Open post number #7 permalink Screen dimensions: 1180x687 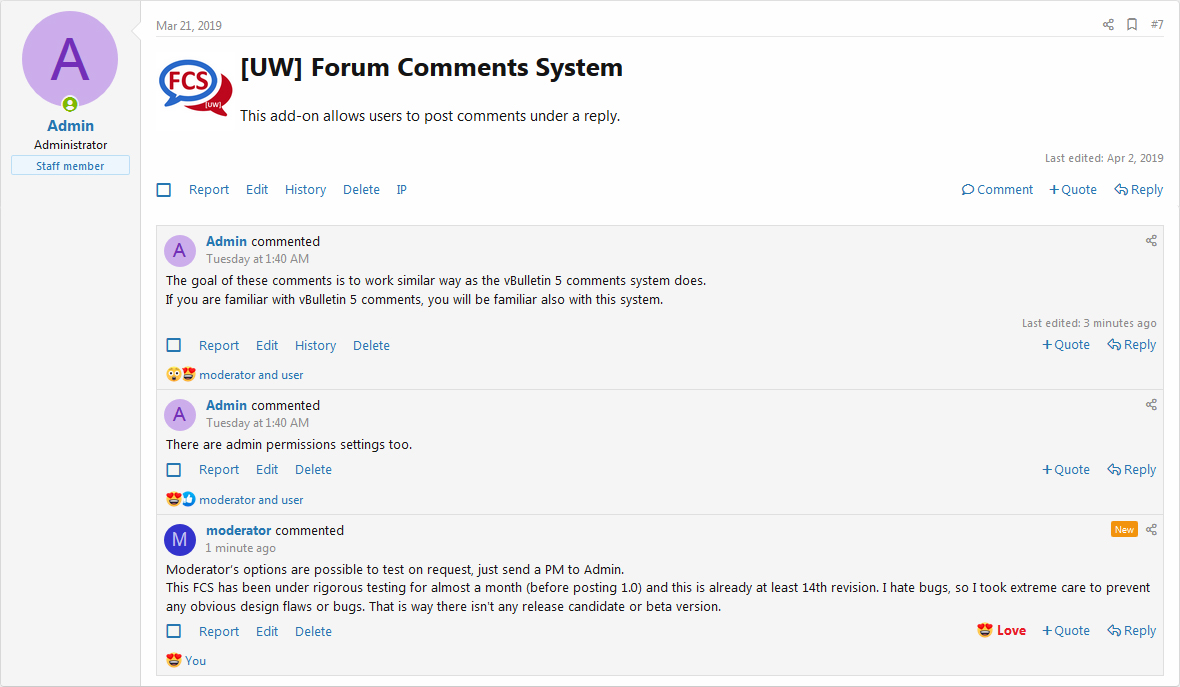tap(1157, 25)
